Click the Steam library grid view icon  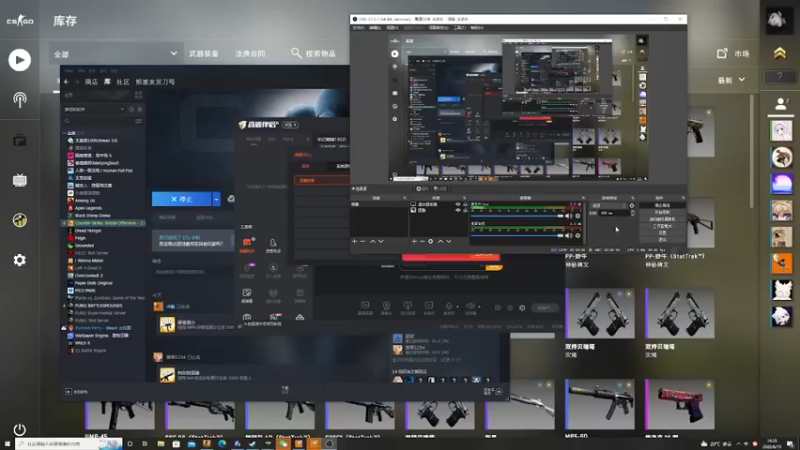point(138,95)
